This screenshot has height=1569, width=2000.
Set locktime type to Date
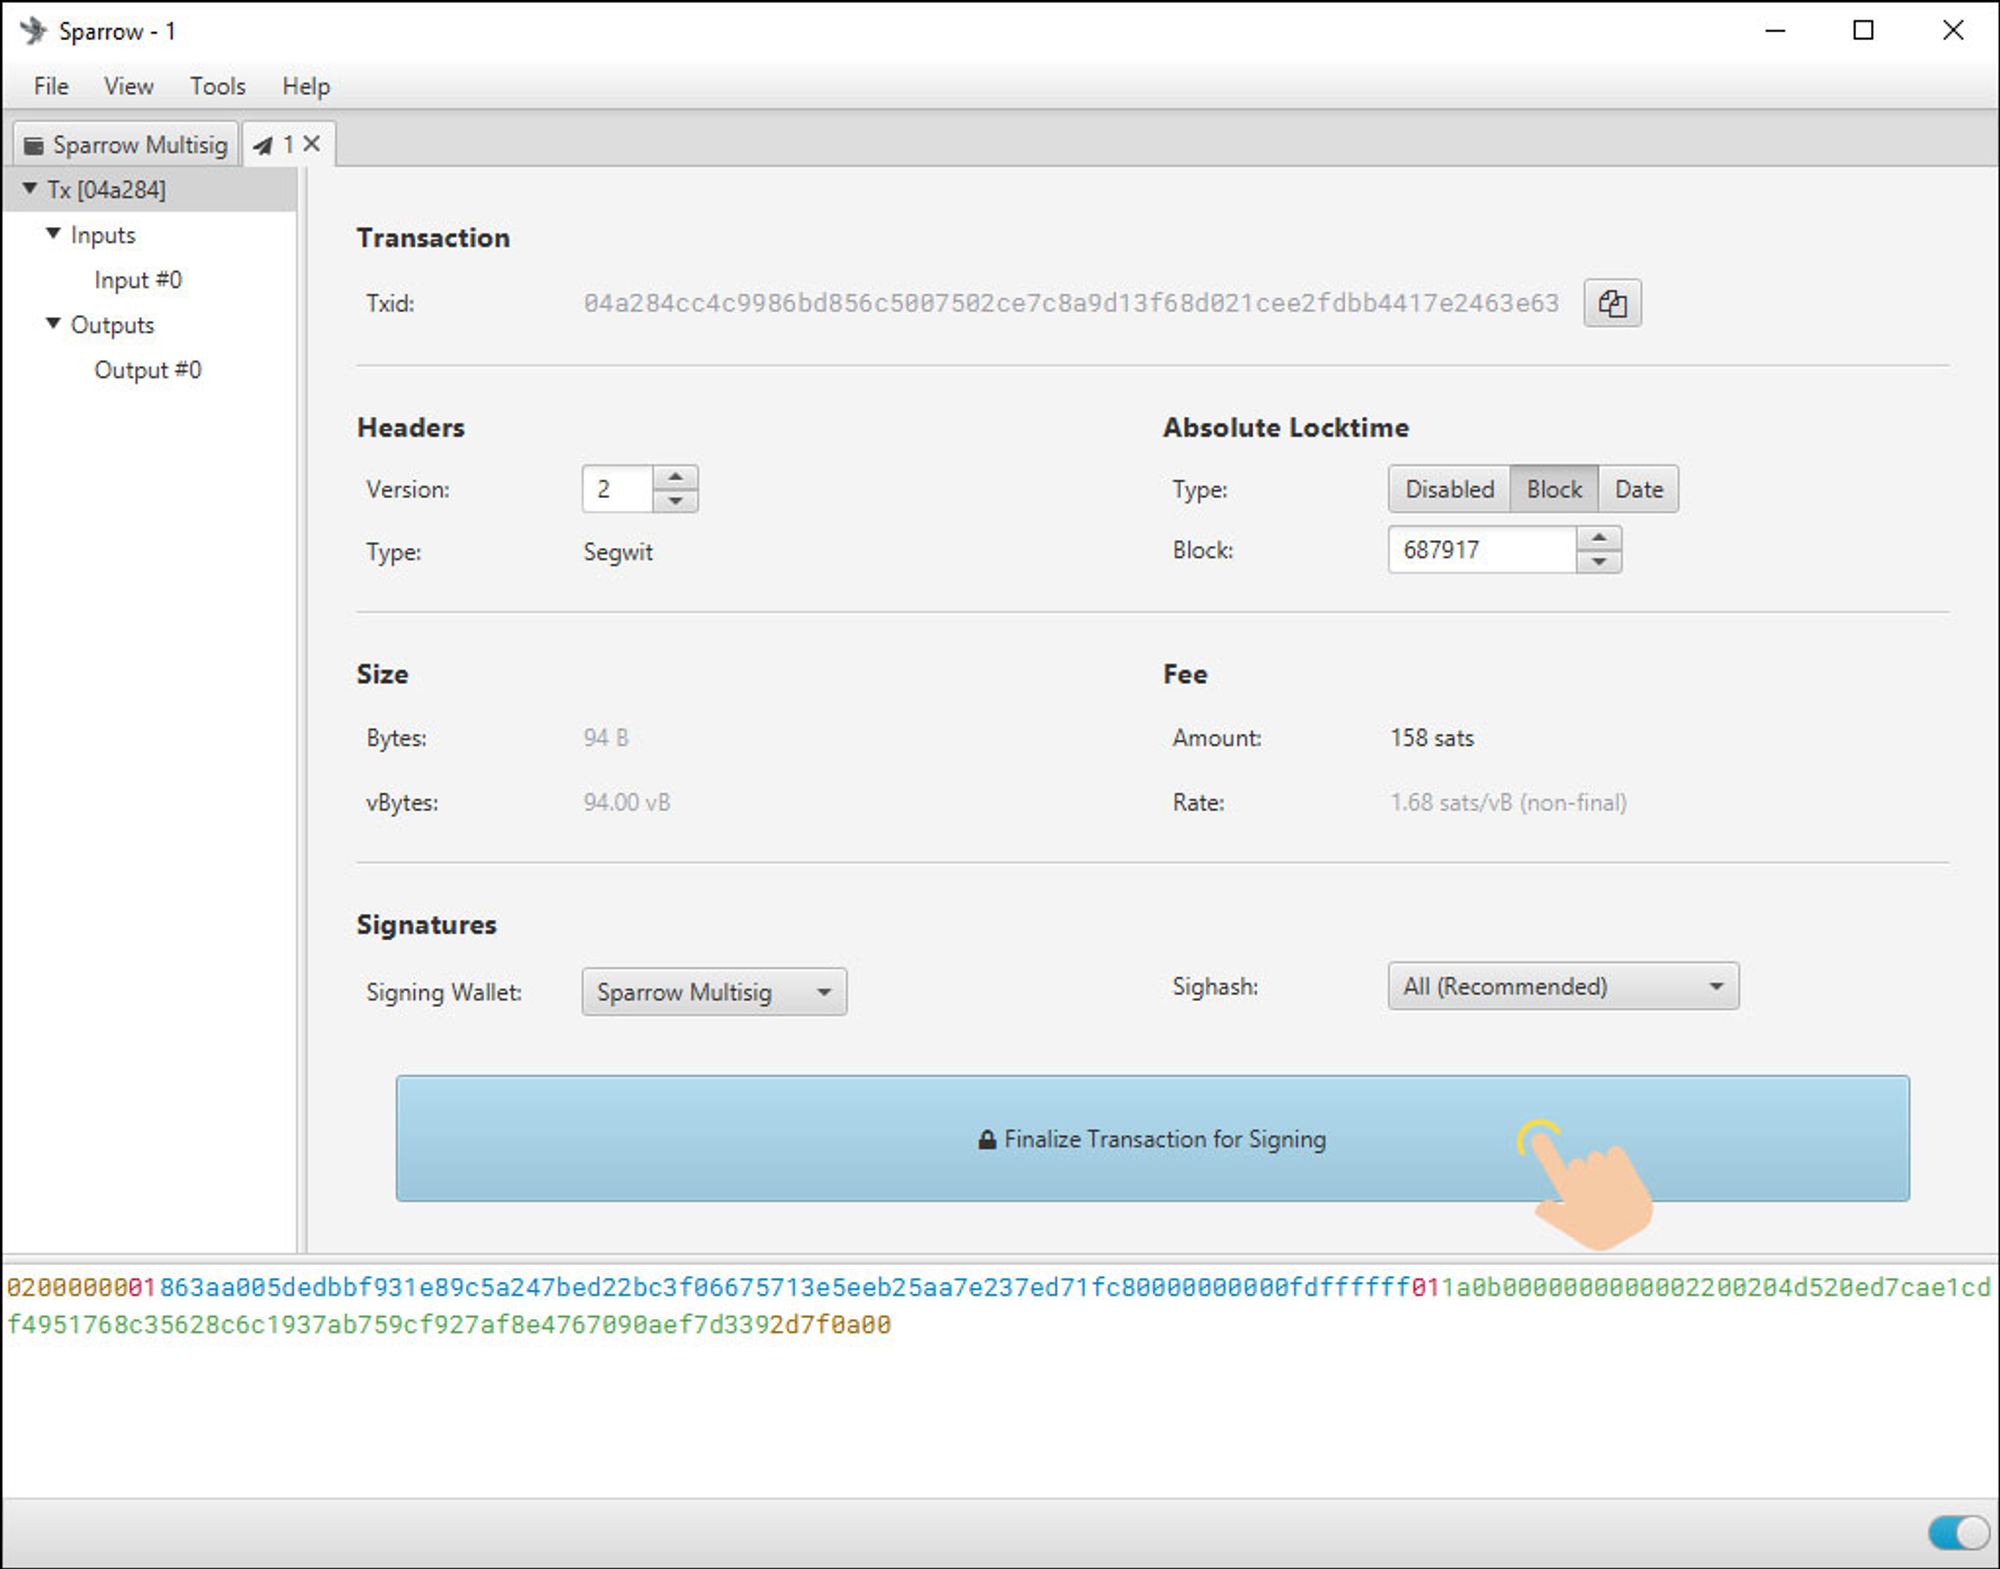pos(1638,489)
